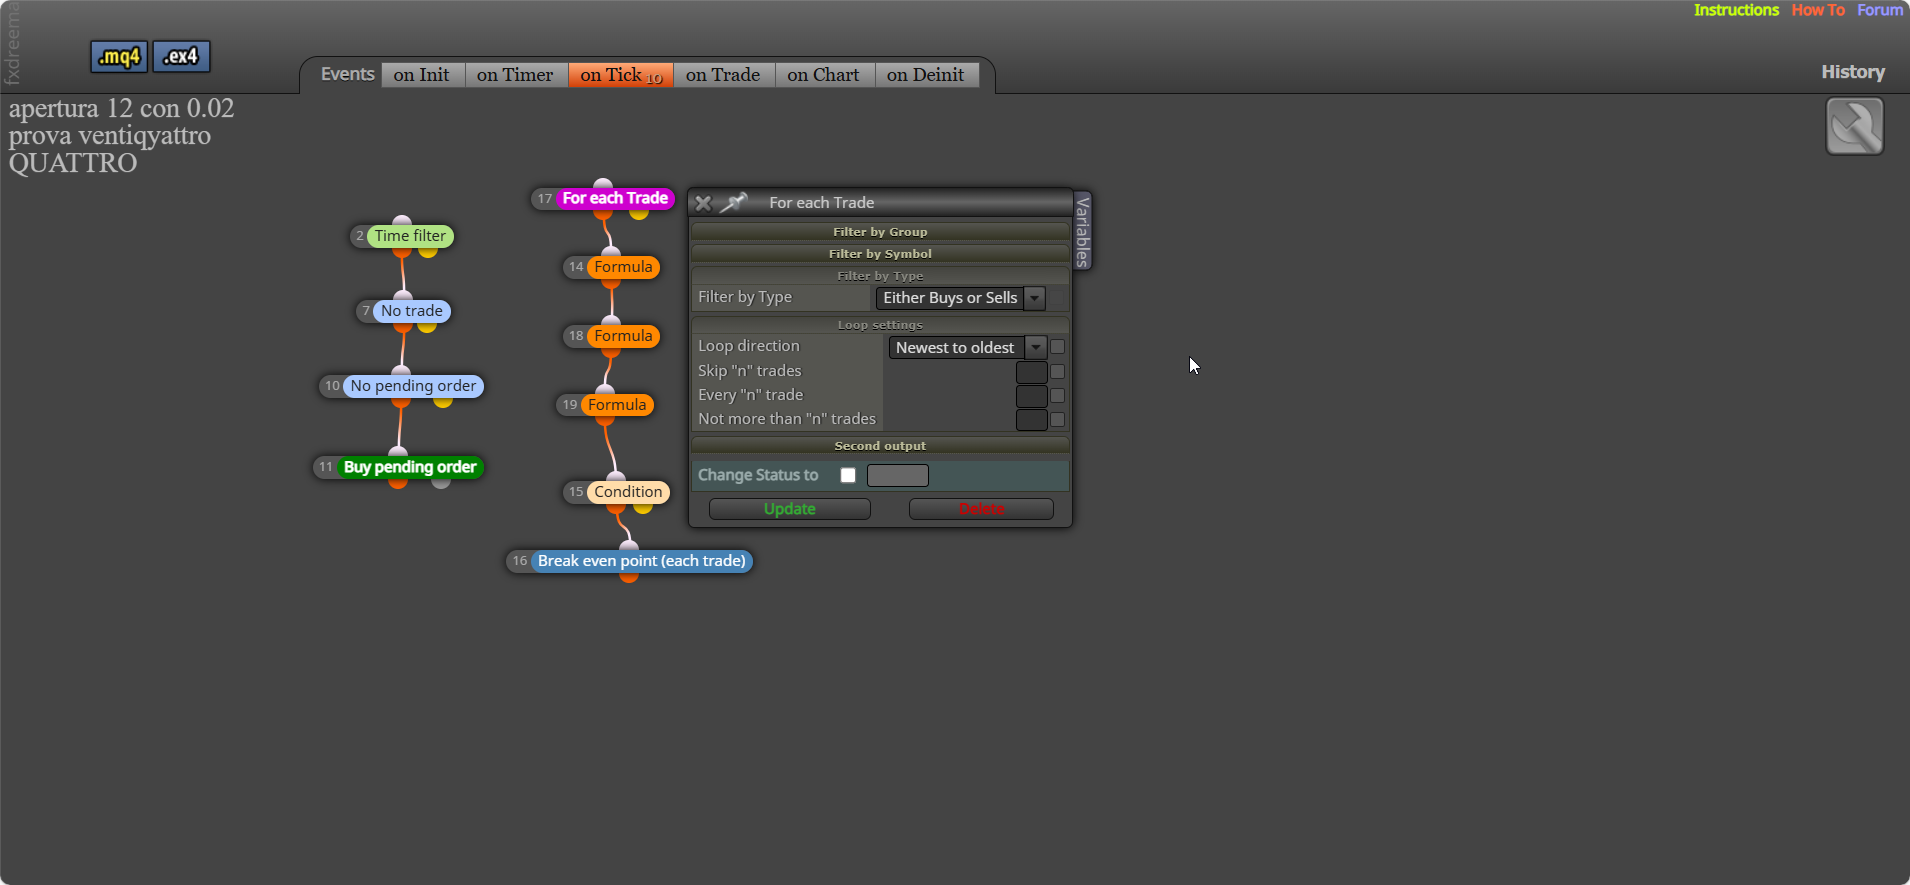Click yellow output connector of No pending order
This screenshot has height=885, width=1910.
coord(443,401)
